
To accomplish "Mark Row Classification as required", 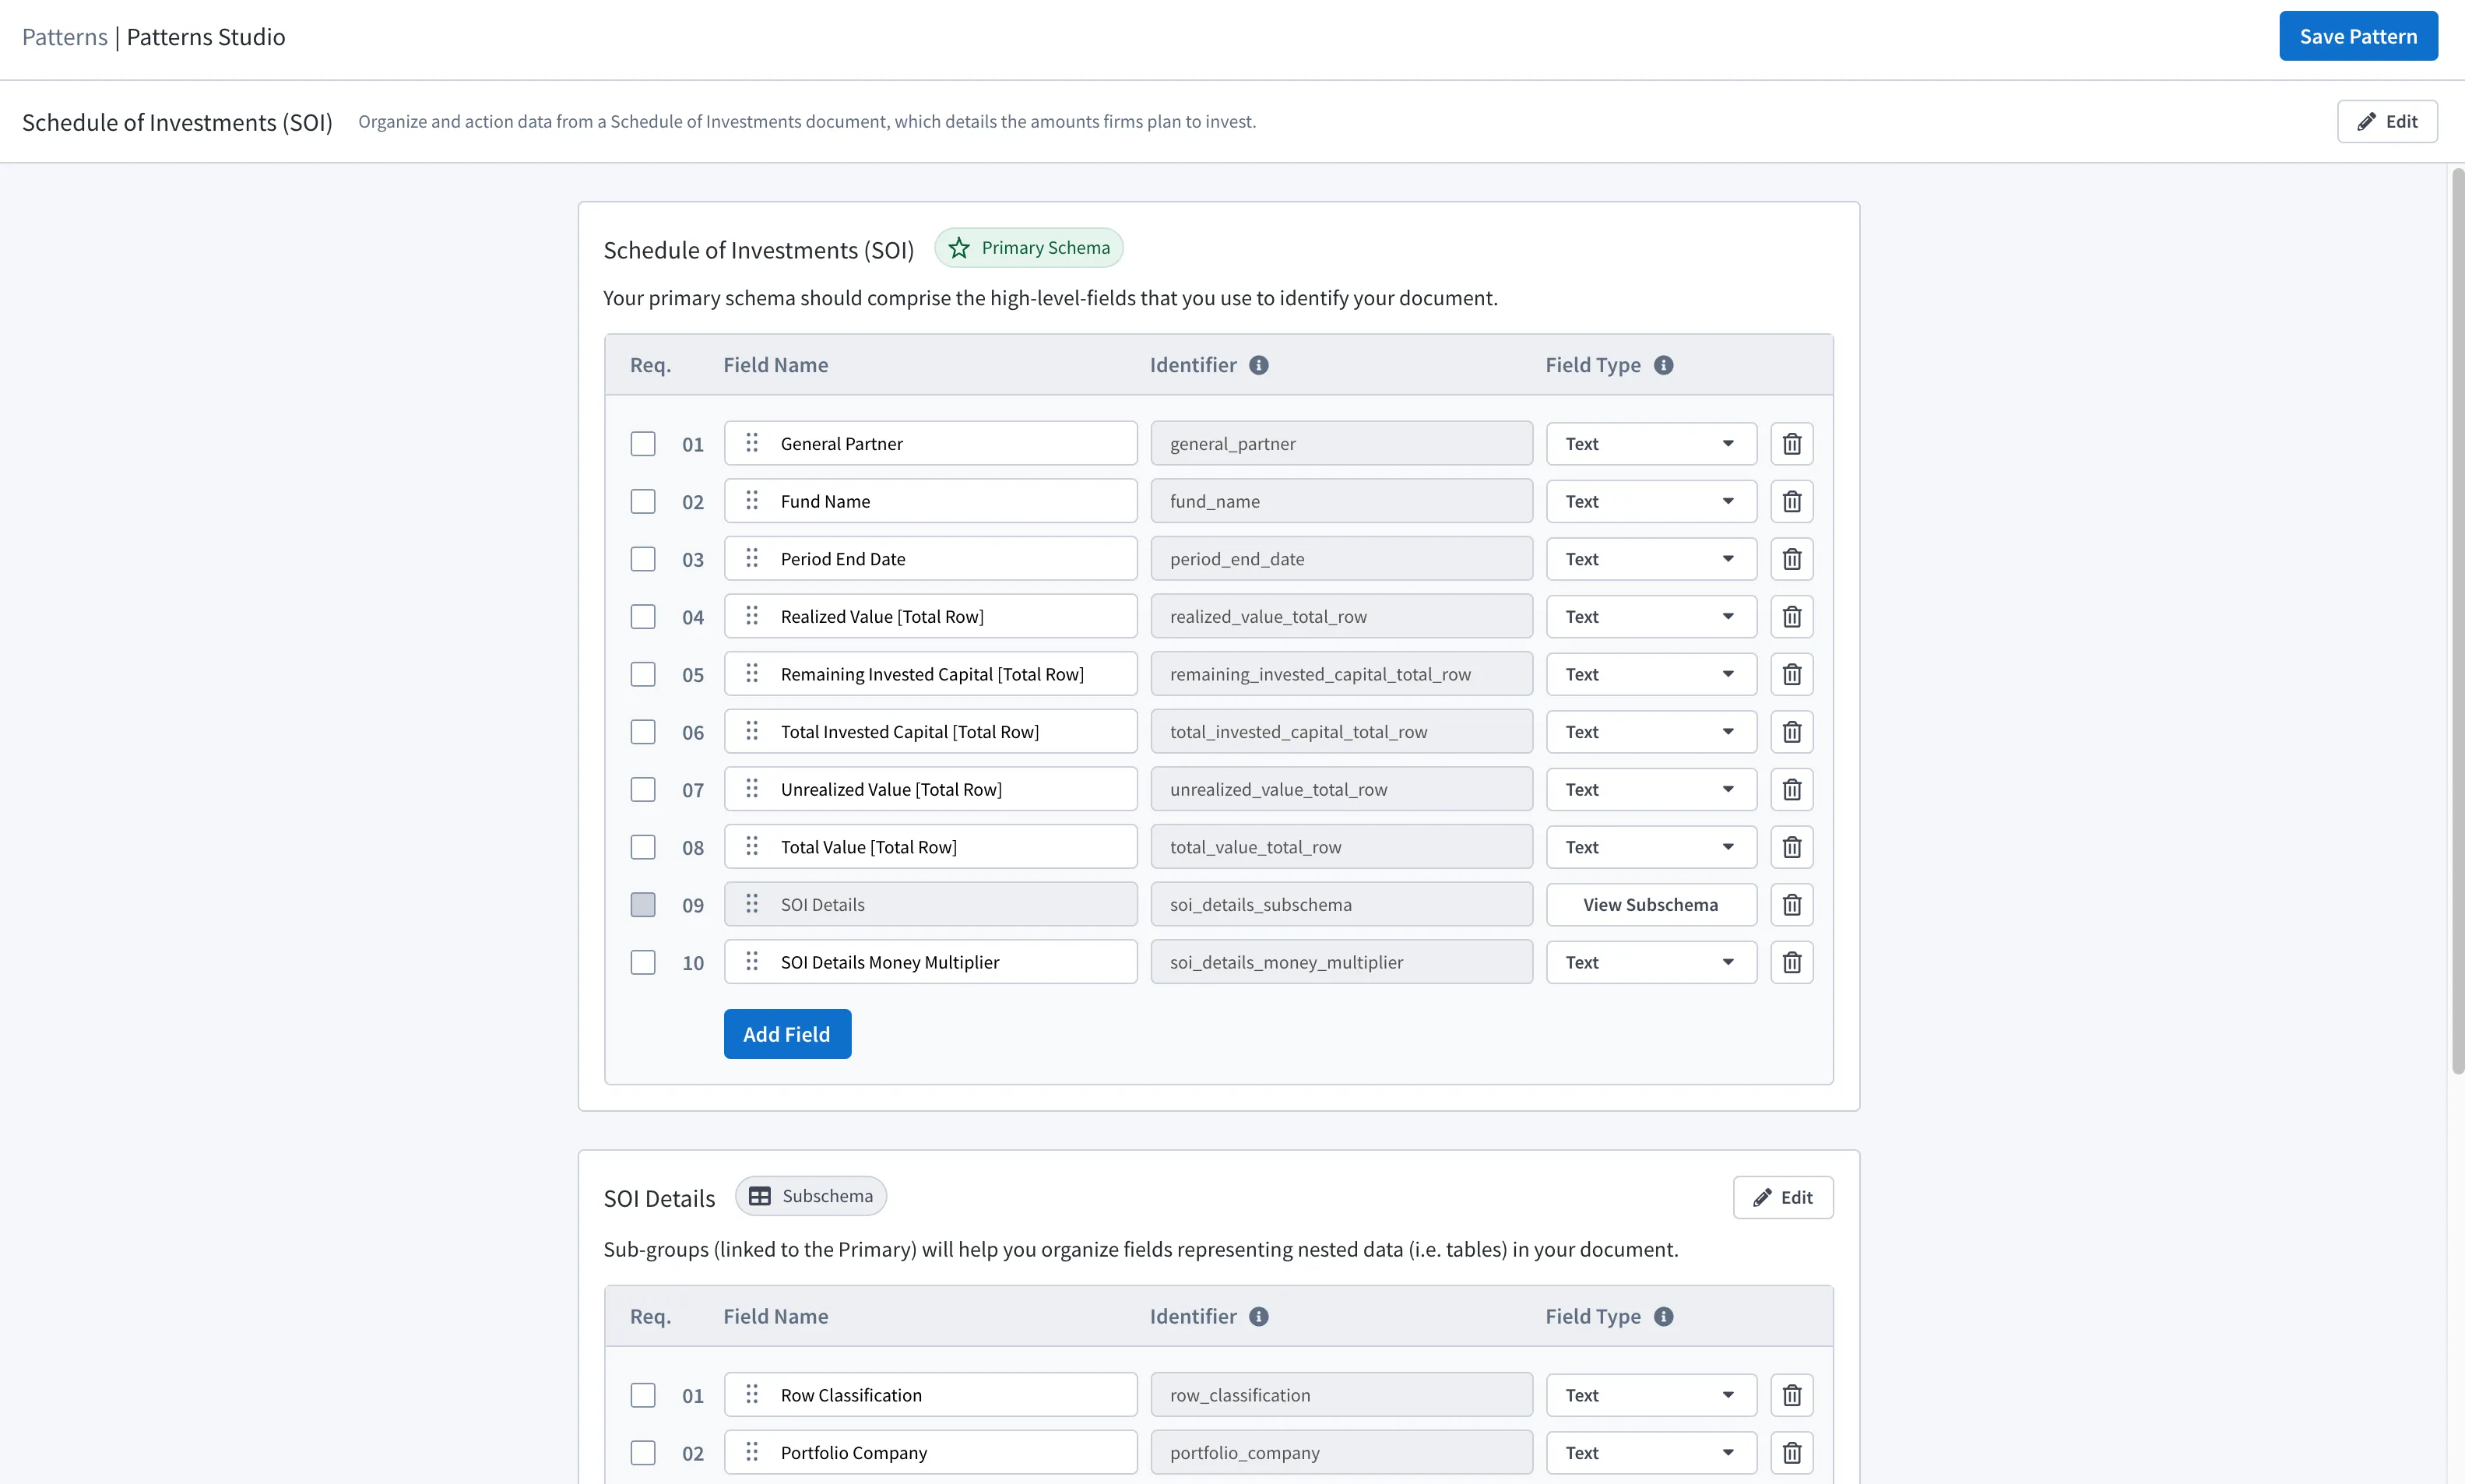I will [x=643, y=1395].
